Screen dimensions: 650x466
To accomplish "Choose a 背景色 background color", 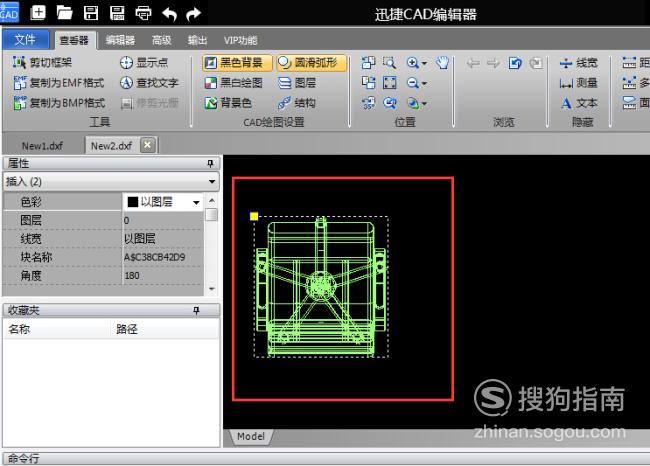I will pos(228,102).
